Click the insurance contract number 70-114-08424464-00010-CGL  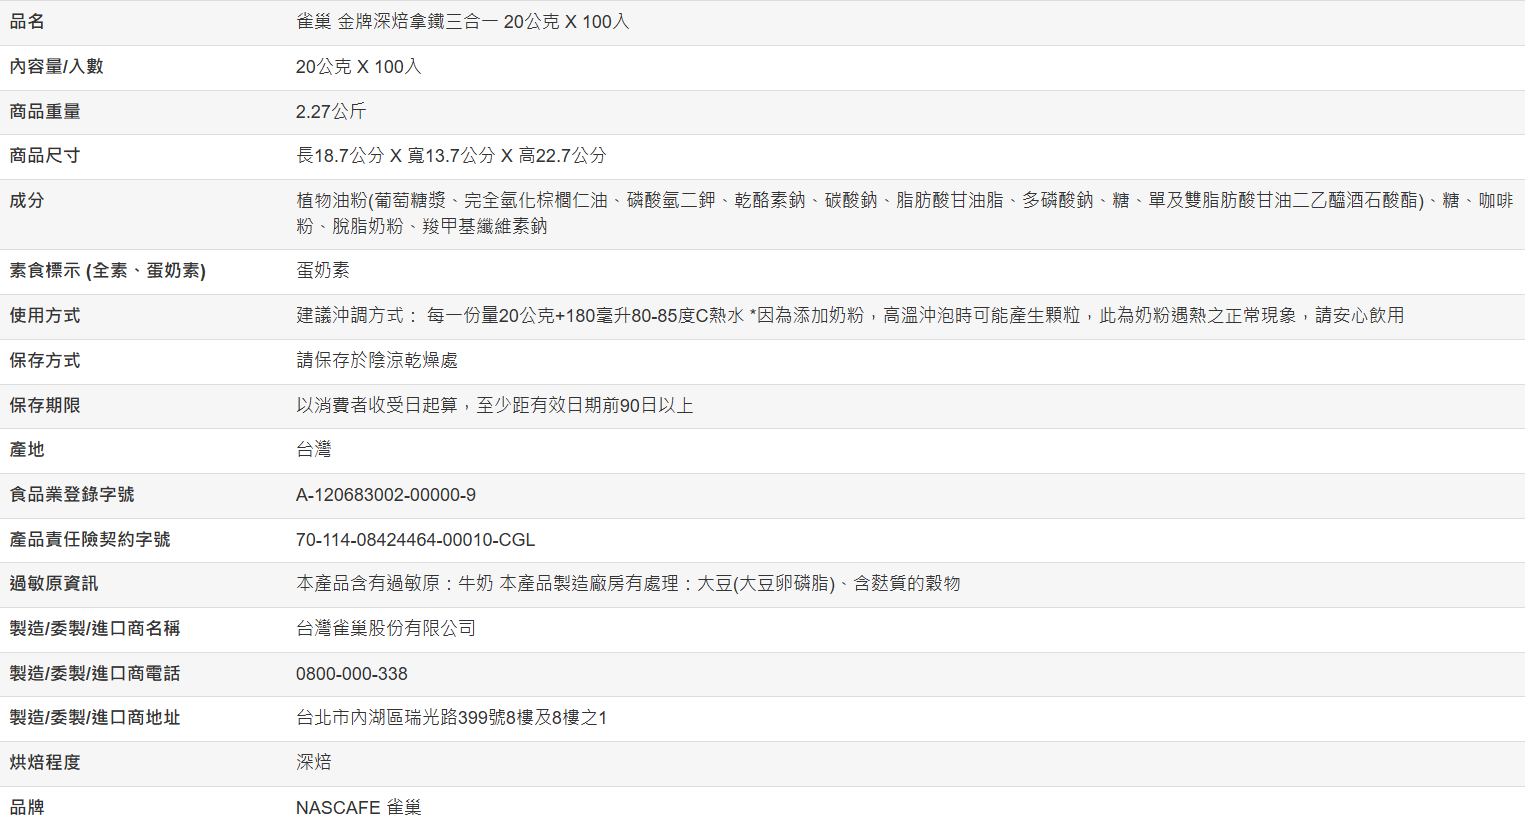415,540
